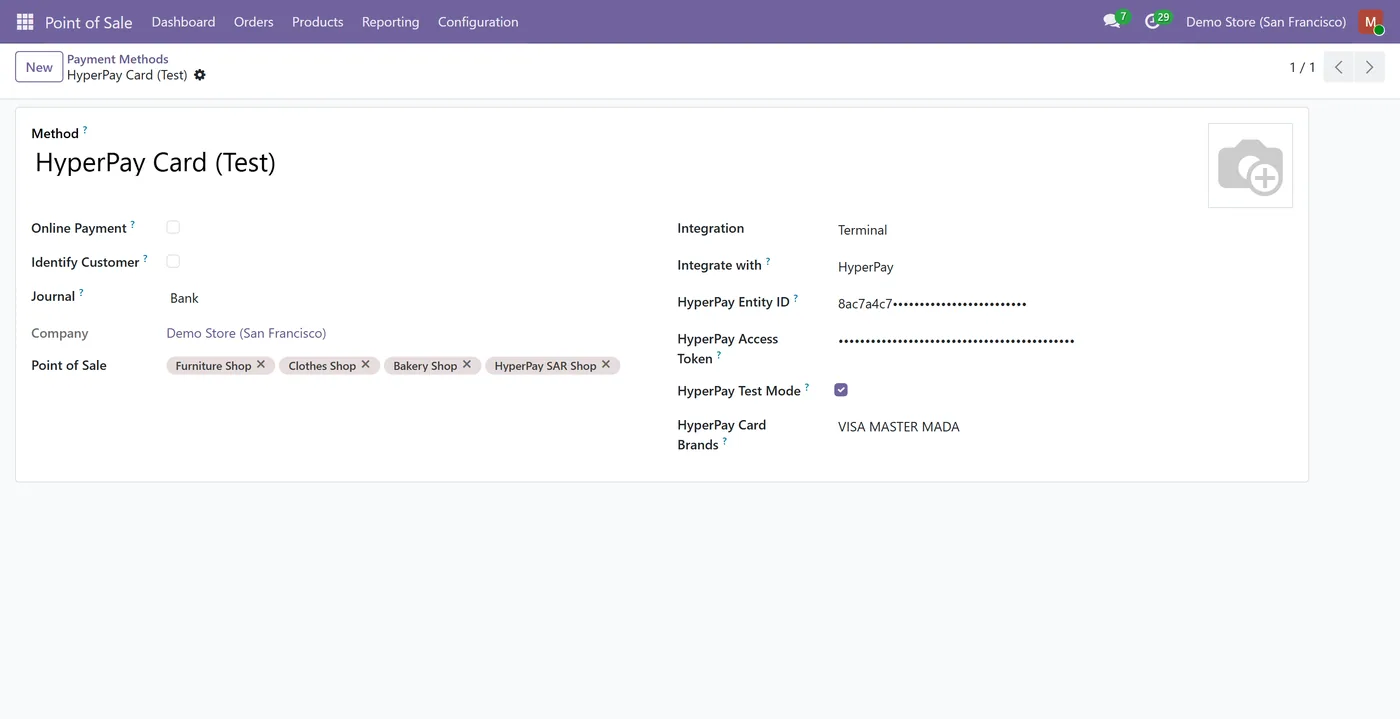Enable the Identify Customer checkbox
The image size is (1400, 719).
(x=173, y=262)
